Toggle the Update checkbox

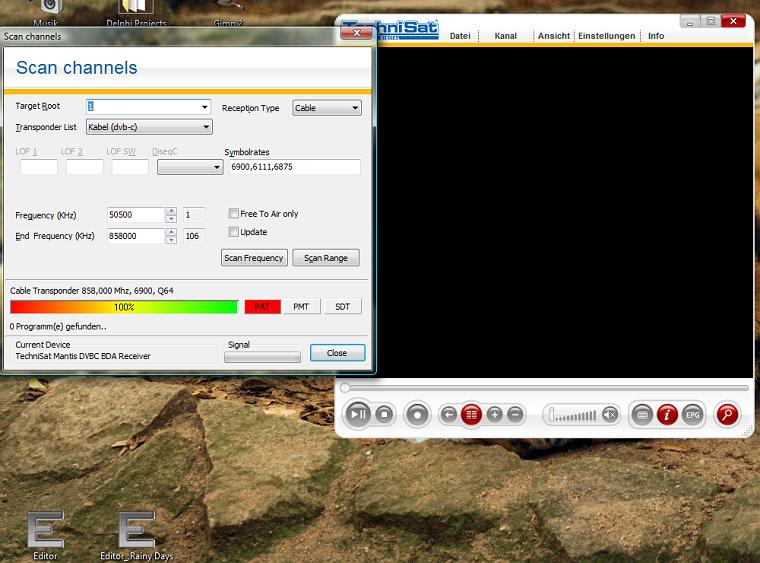[x=233, y=232]
